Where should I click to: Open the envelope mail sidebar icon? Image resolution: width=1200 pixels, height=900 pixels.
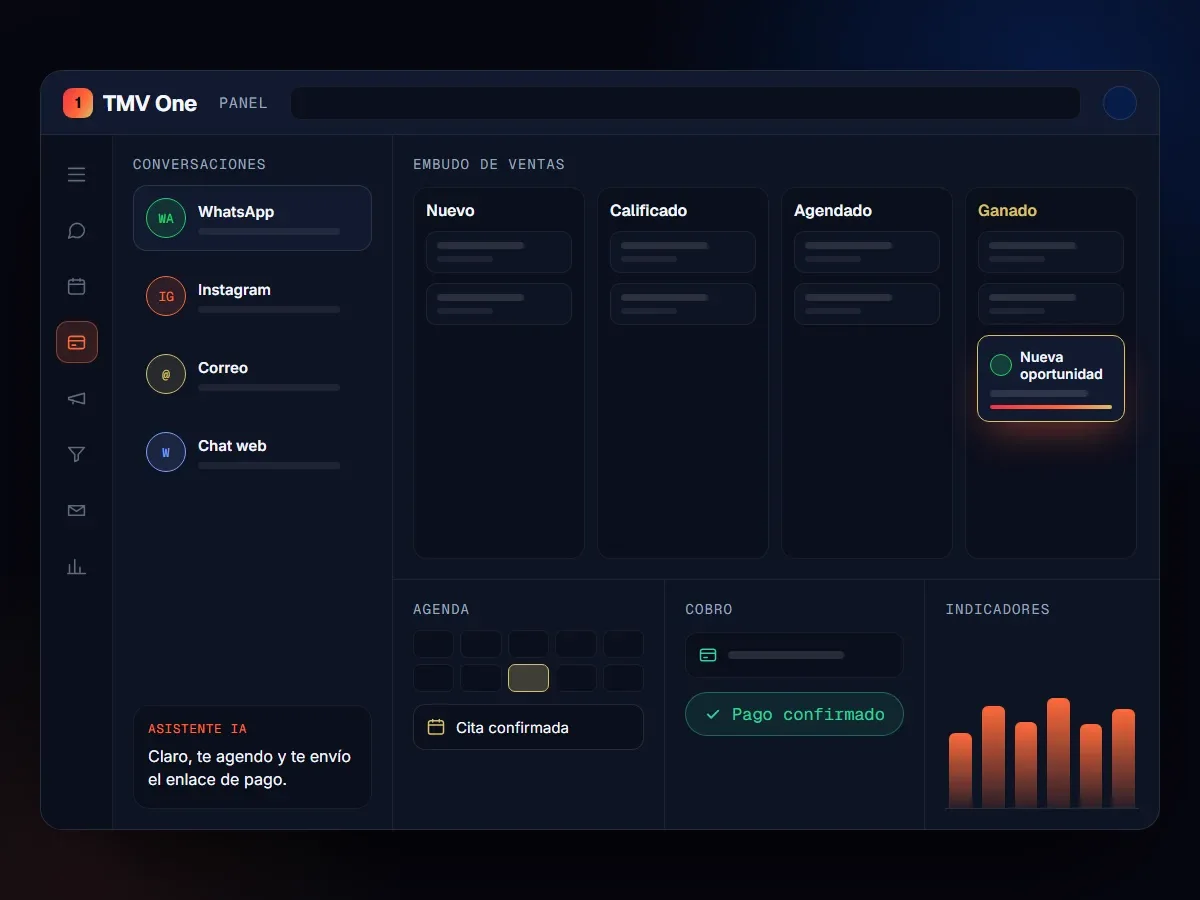point(76,511)
